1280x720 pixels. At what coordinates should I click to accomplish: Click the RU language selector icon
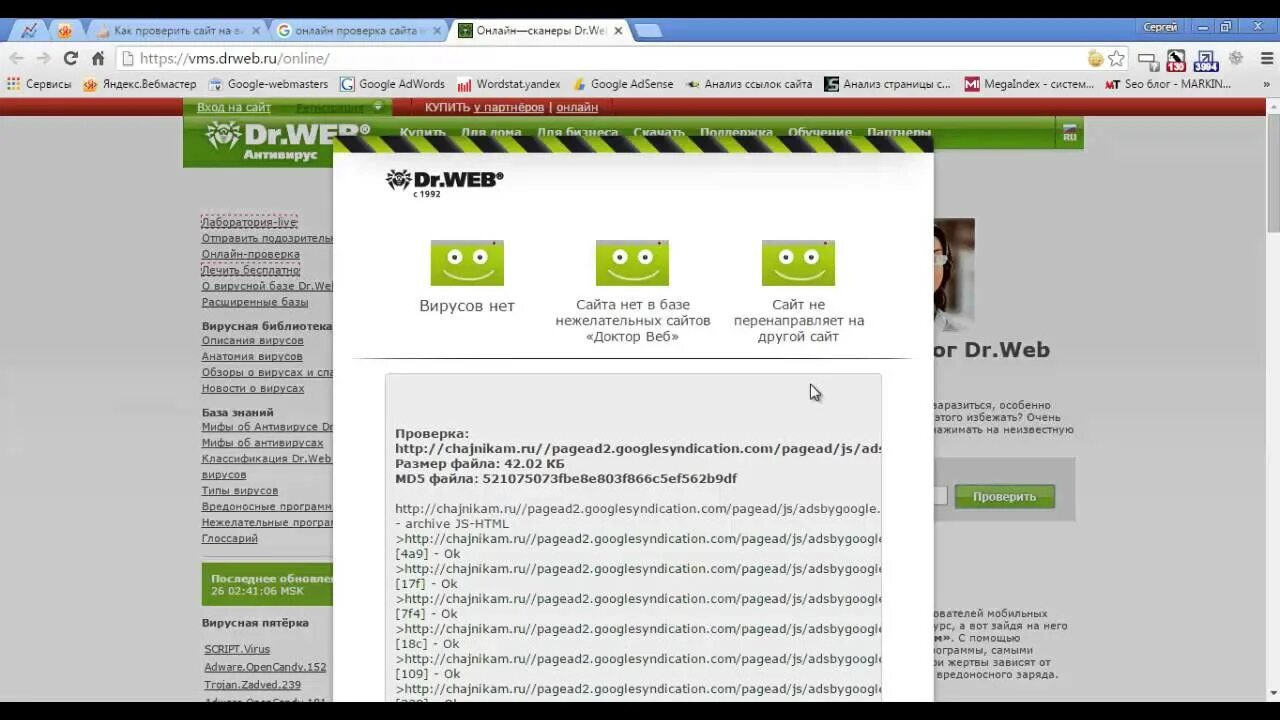[1069, 133]
